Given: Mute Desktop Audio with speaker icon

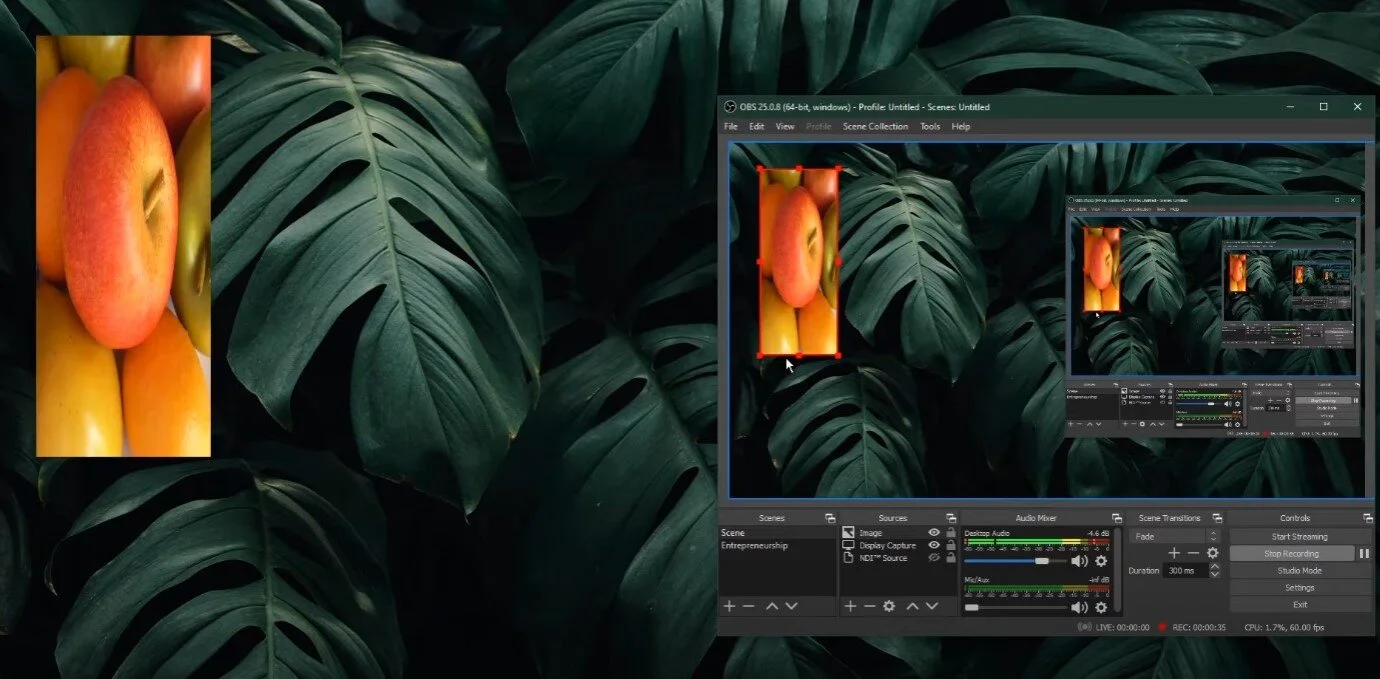Looking at the screenshot, I should click(1079, 561).
